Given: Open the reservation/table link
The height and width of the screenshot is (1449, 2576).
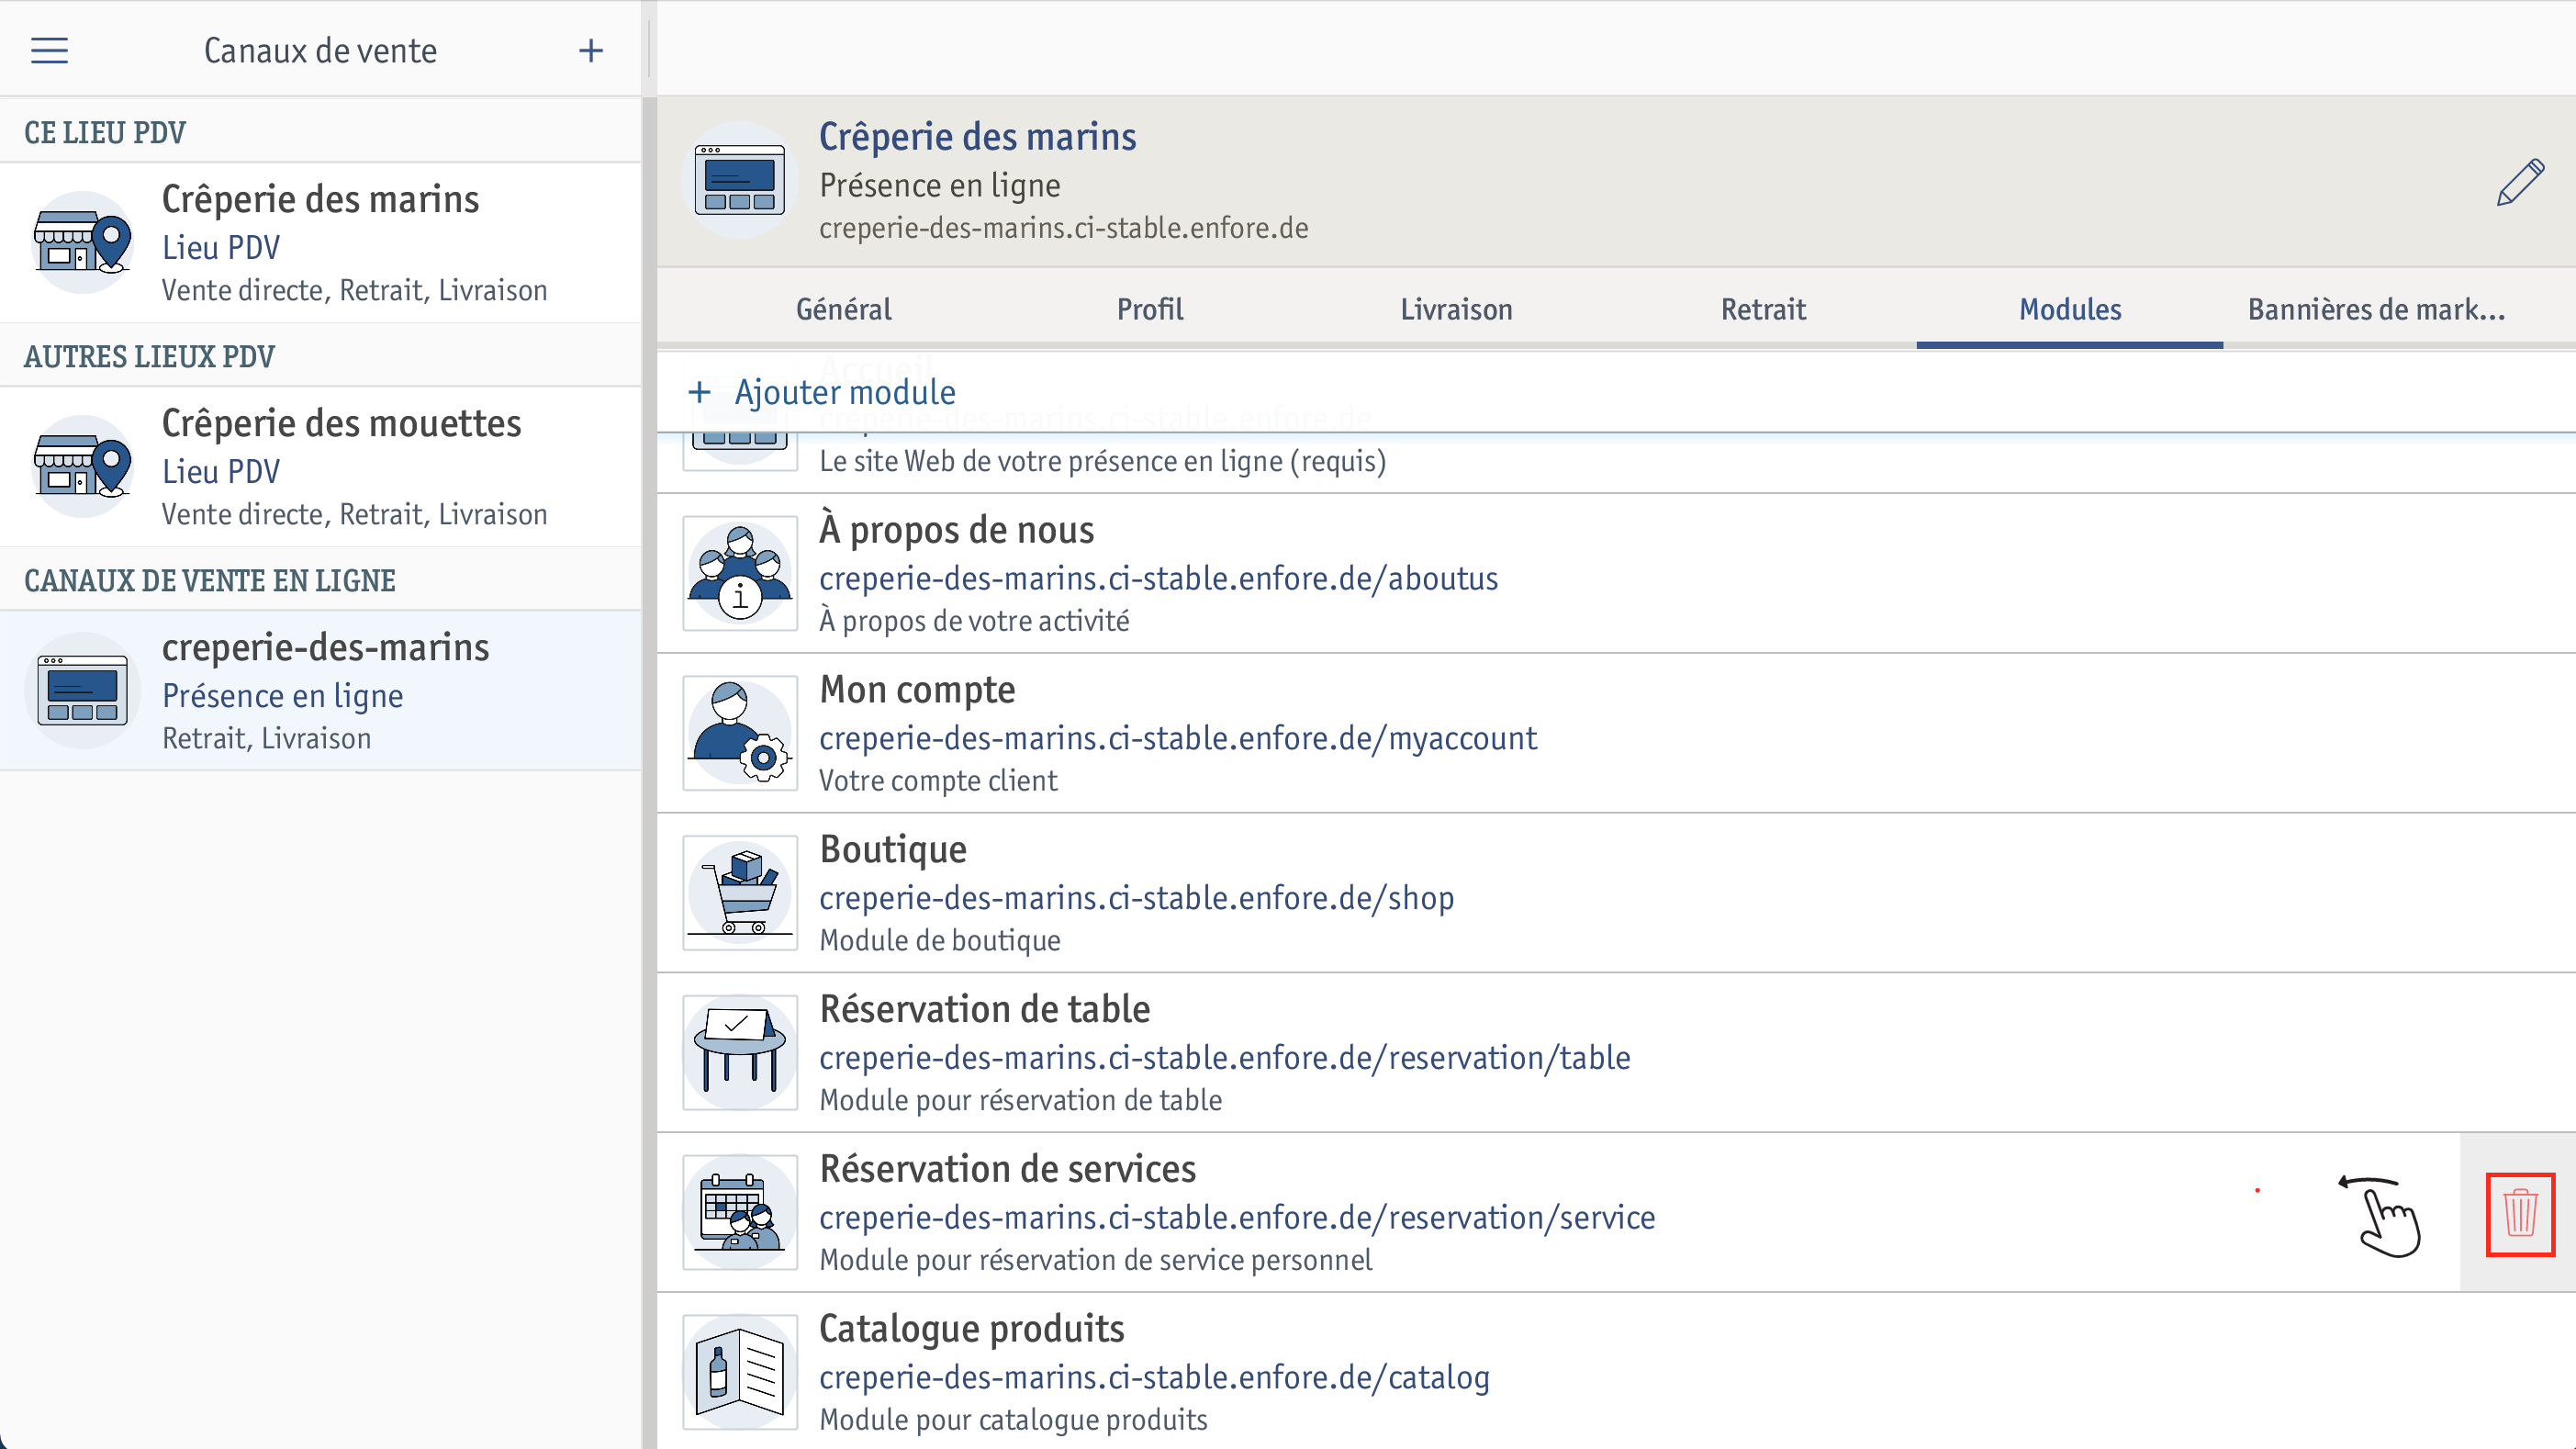Looking at the screenshot, I should [x=1224, y=1057].
